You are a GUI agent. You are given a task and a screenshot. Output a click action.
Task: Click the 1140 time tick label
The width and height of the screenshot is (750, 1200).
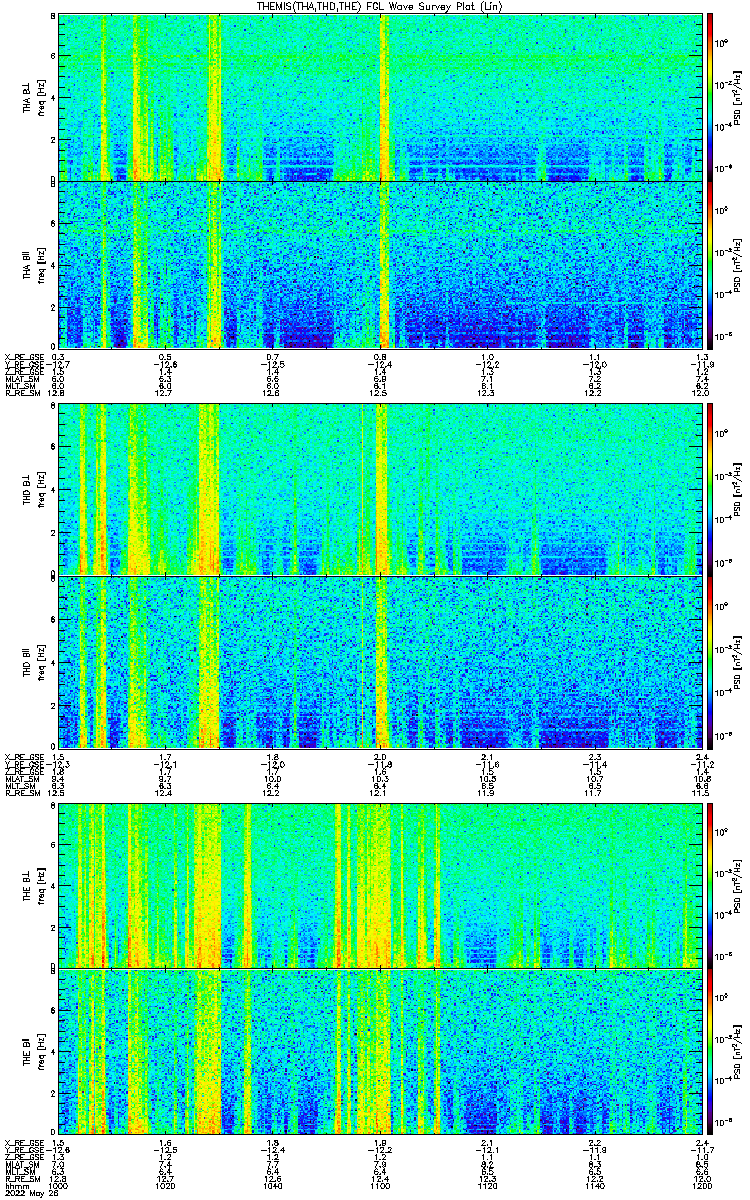pos(596,1186)
